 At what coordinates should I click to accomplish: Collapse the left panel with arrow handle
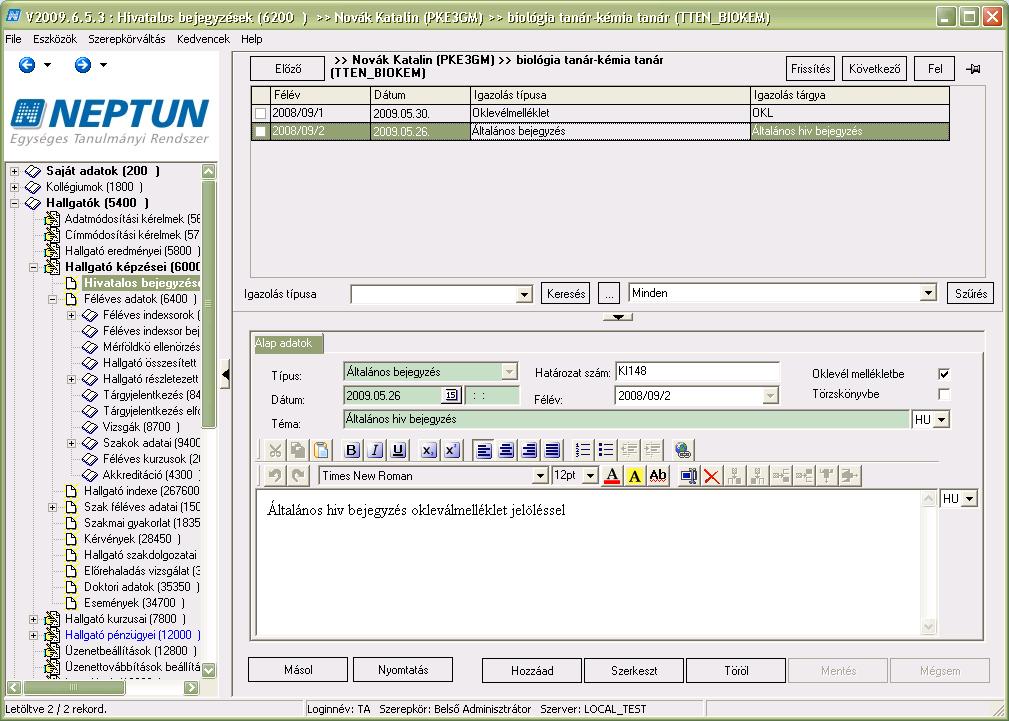pyautogui.click(x=225, y=375)
